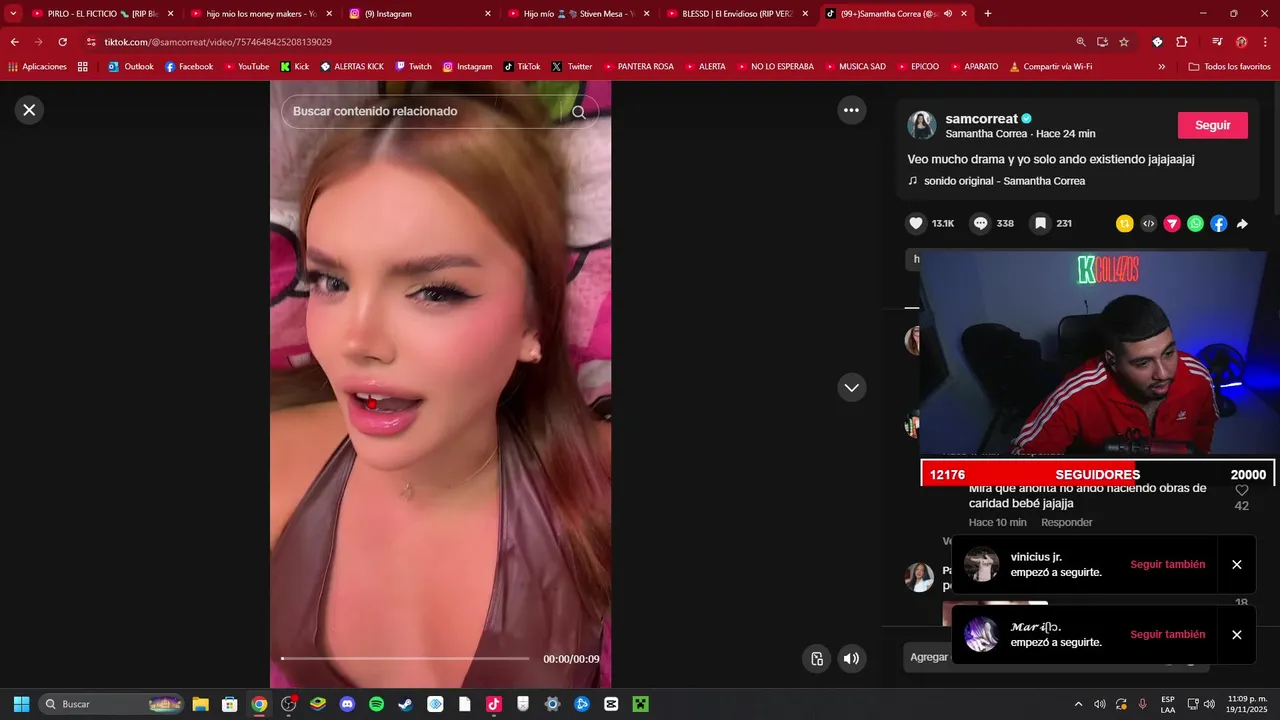Viewport: 1280px width, 720px height.
Task: Expand hidden bookmarks with double chevron
Action: click(1161, 67)
